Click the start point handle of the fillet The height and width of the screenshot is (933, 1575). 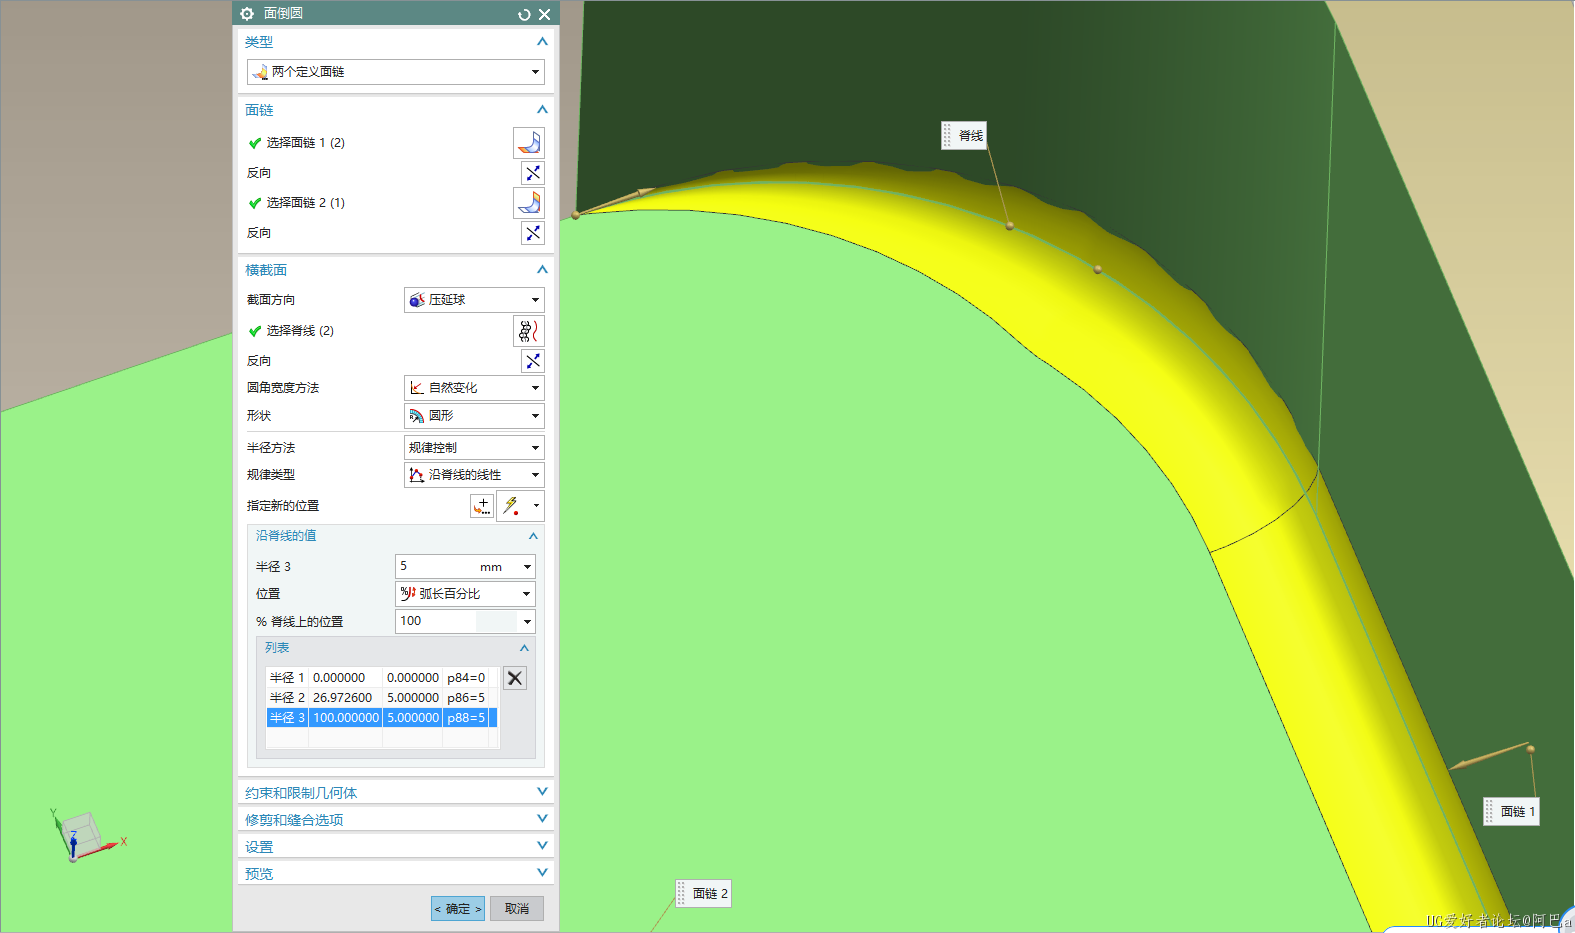tap(576, 215)
